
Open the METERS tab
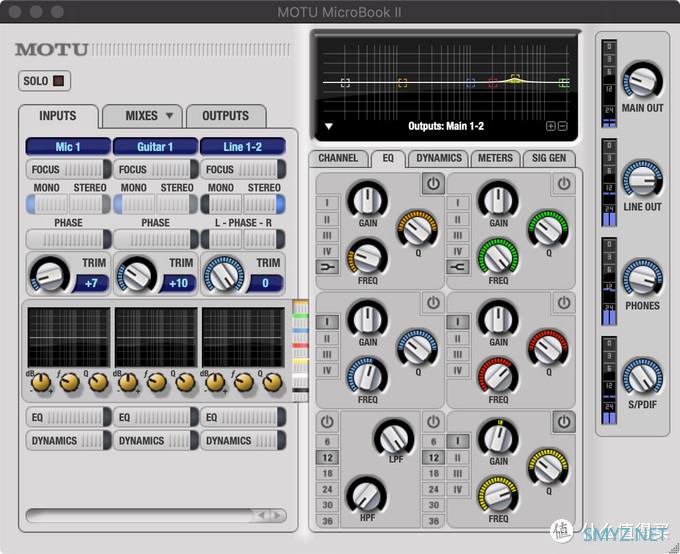point(495,158)
